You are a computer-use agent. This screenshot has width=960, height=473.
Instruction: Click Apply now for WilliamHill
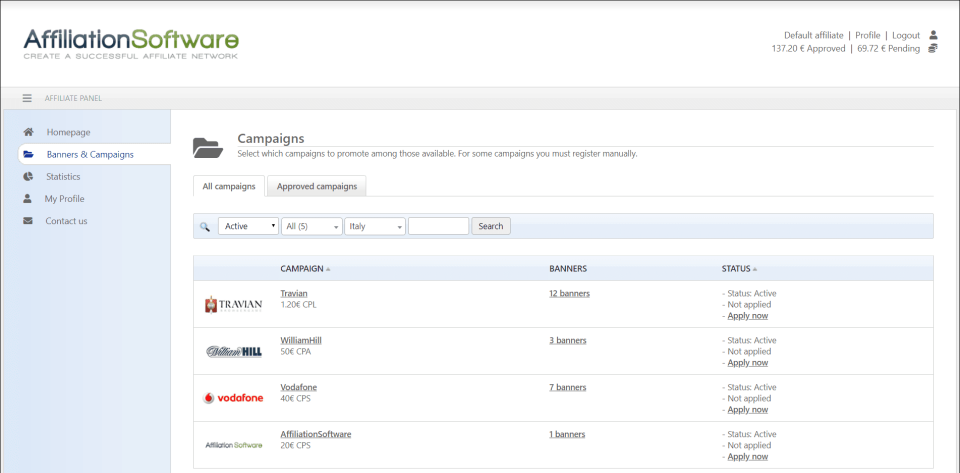click(x=748, y=363)
